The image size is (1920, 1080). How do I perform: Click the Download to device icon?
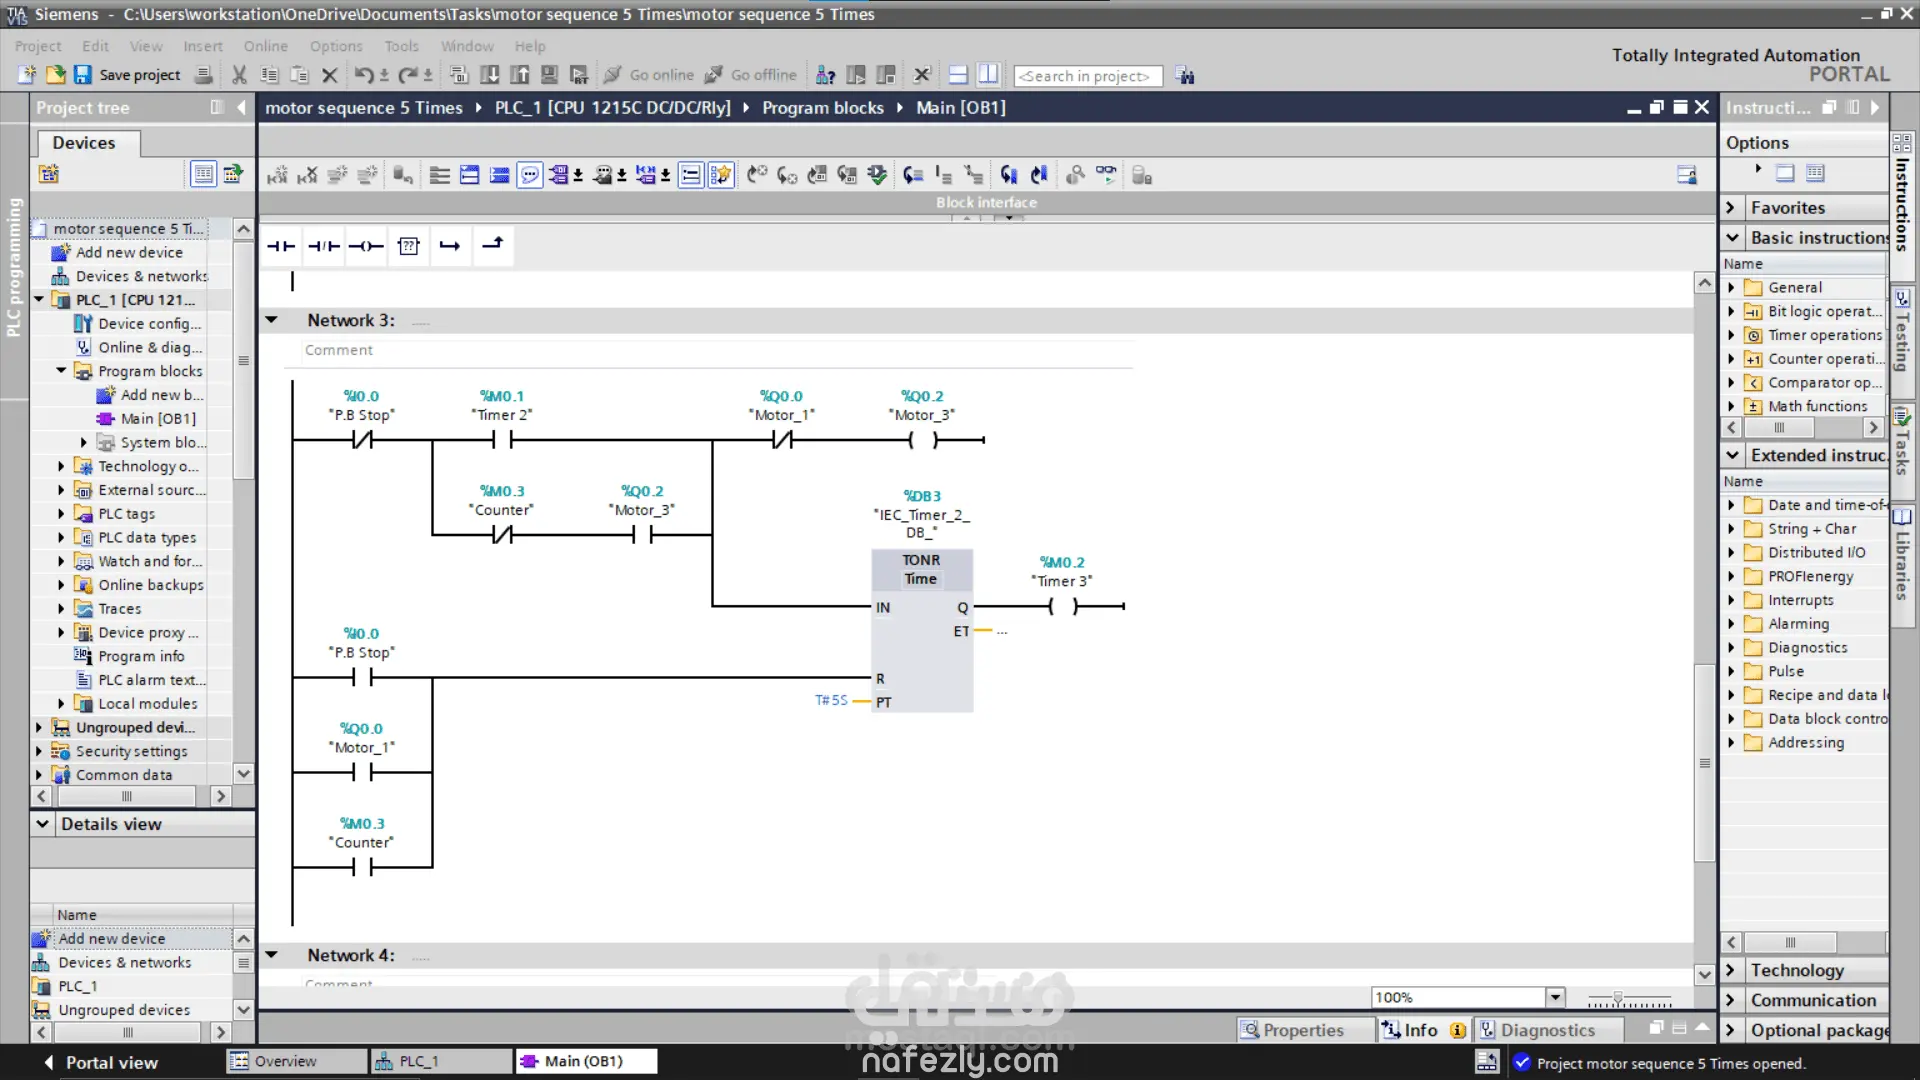coord(490,75)
